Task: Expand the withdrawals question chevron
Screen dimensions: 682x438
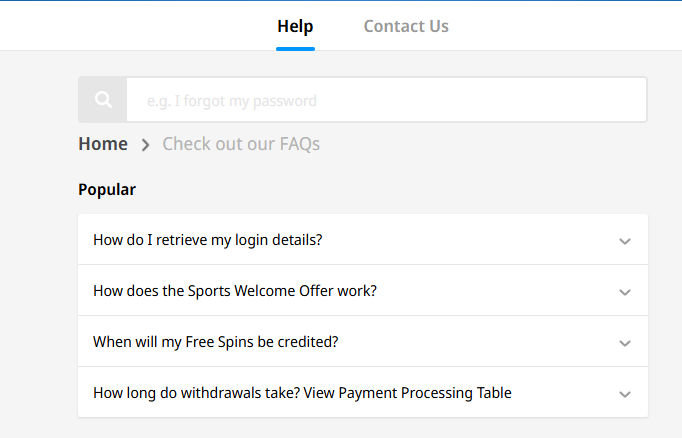Action: [625, 394]
